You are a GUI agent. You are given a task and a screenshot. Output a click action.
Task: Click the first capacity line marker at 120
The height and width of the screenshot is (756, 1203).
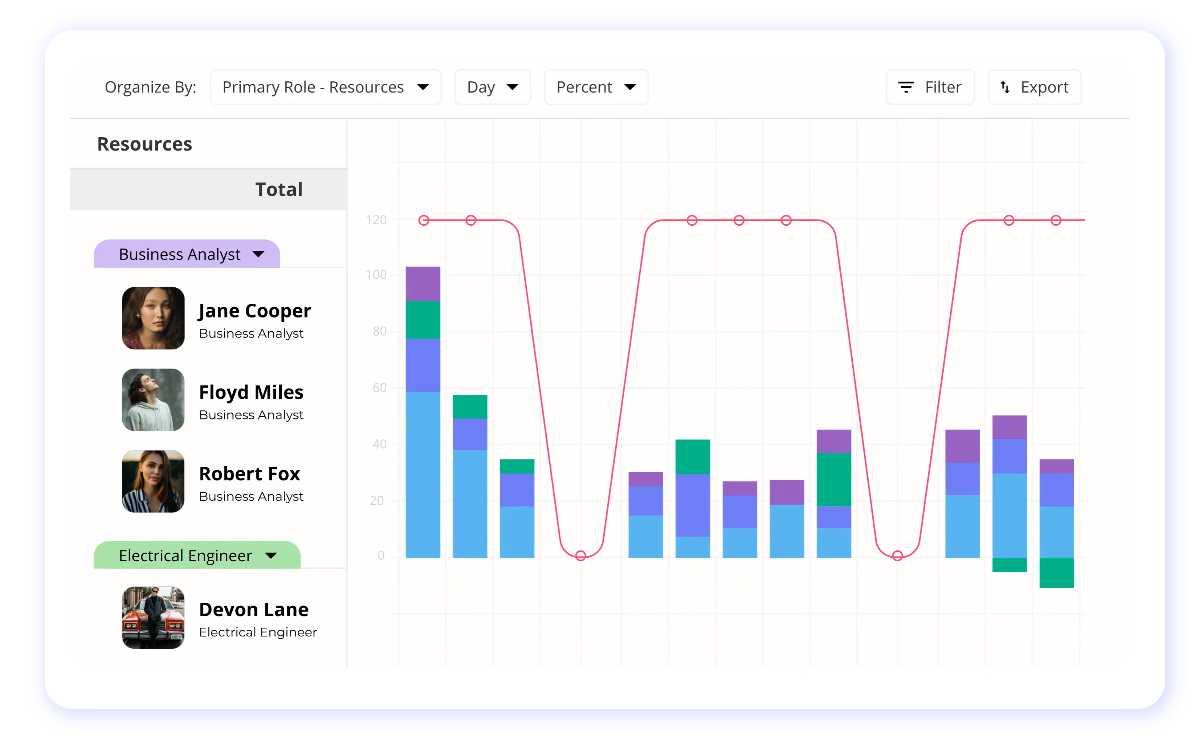click(x=424, y=220)
